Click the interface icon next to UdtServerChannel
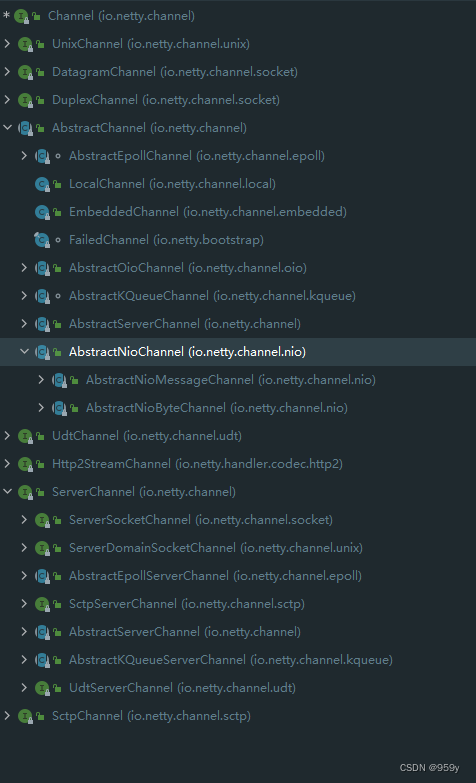 point(42,688)
